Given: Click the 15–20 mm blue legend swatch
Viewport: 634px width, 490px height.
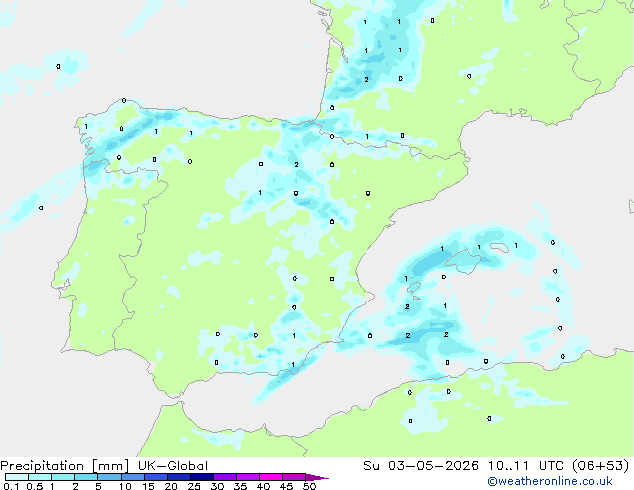Looking at the screenshot, I should [x=155, y=477].
